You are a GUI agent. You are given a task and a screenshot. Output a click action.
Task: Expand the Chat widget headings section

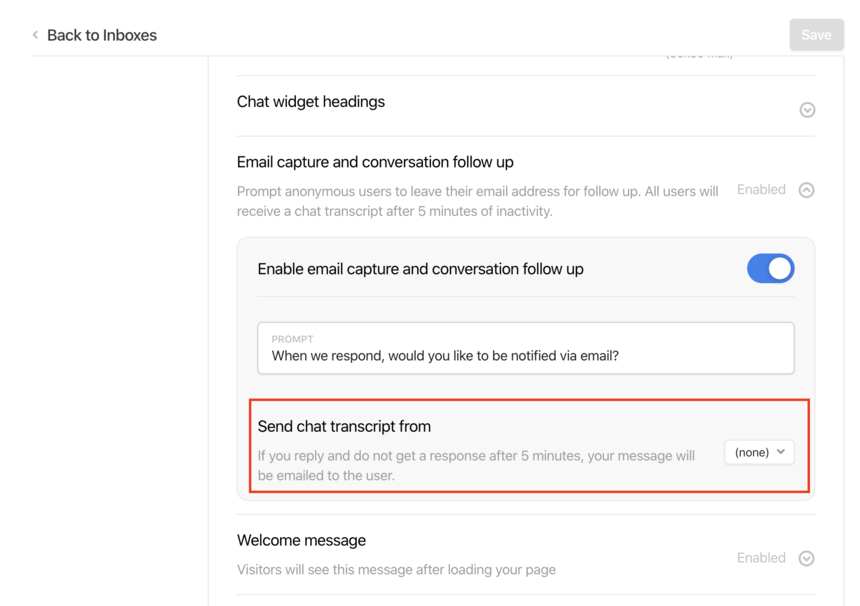807,110
